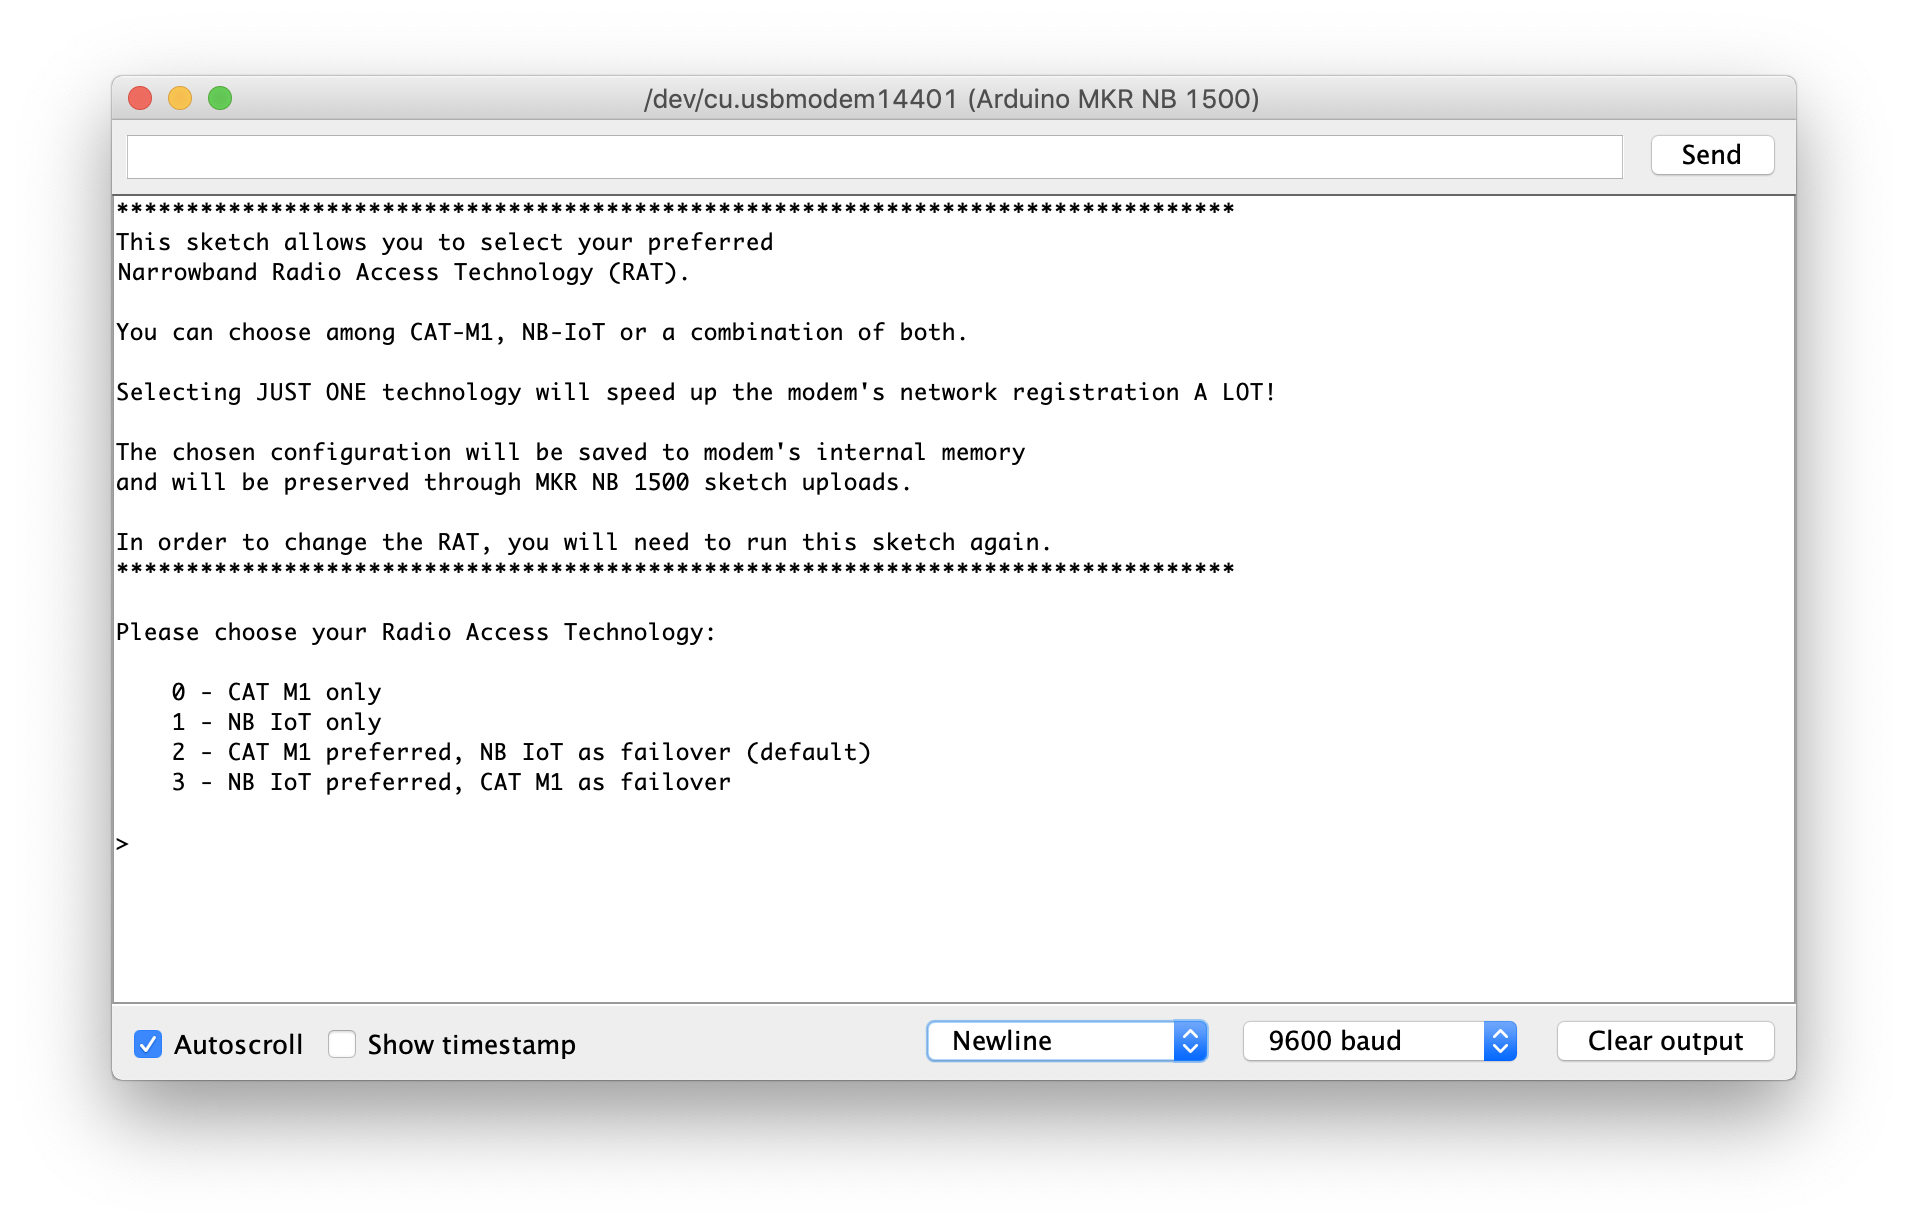Close the serial monitor with red button
The width and height of the screenshot is (1908, 1228).
[140, 98]
